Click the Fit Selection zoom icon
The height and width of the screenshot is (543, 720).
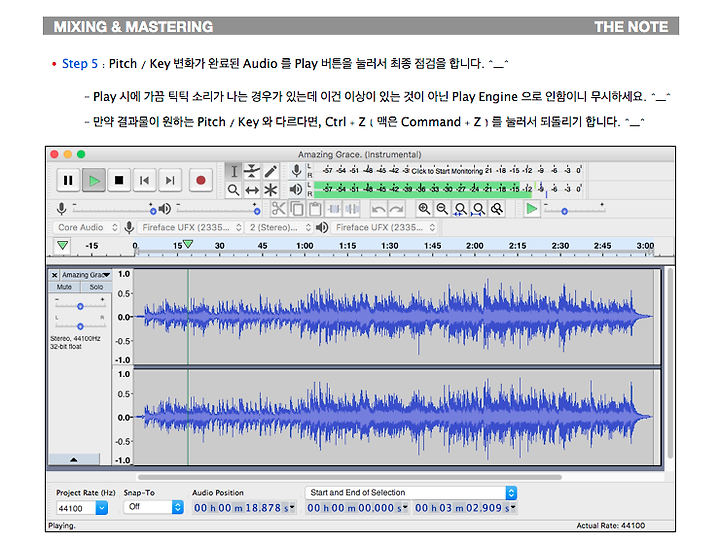[x=460, y=209]
